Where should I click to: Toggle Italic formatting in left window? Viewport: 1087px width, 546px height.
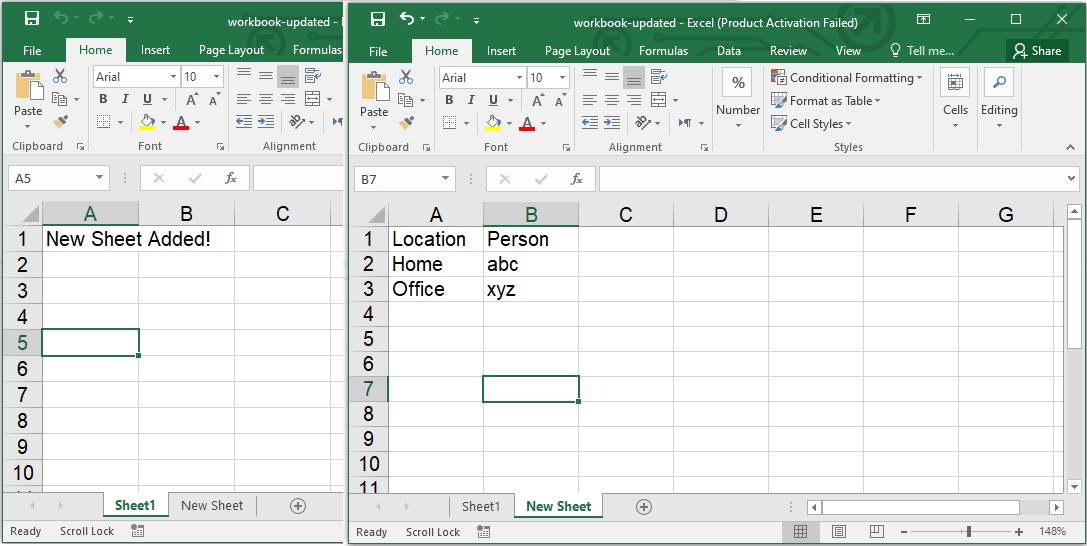[x=125, y=99]
